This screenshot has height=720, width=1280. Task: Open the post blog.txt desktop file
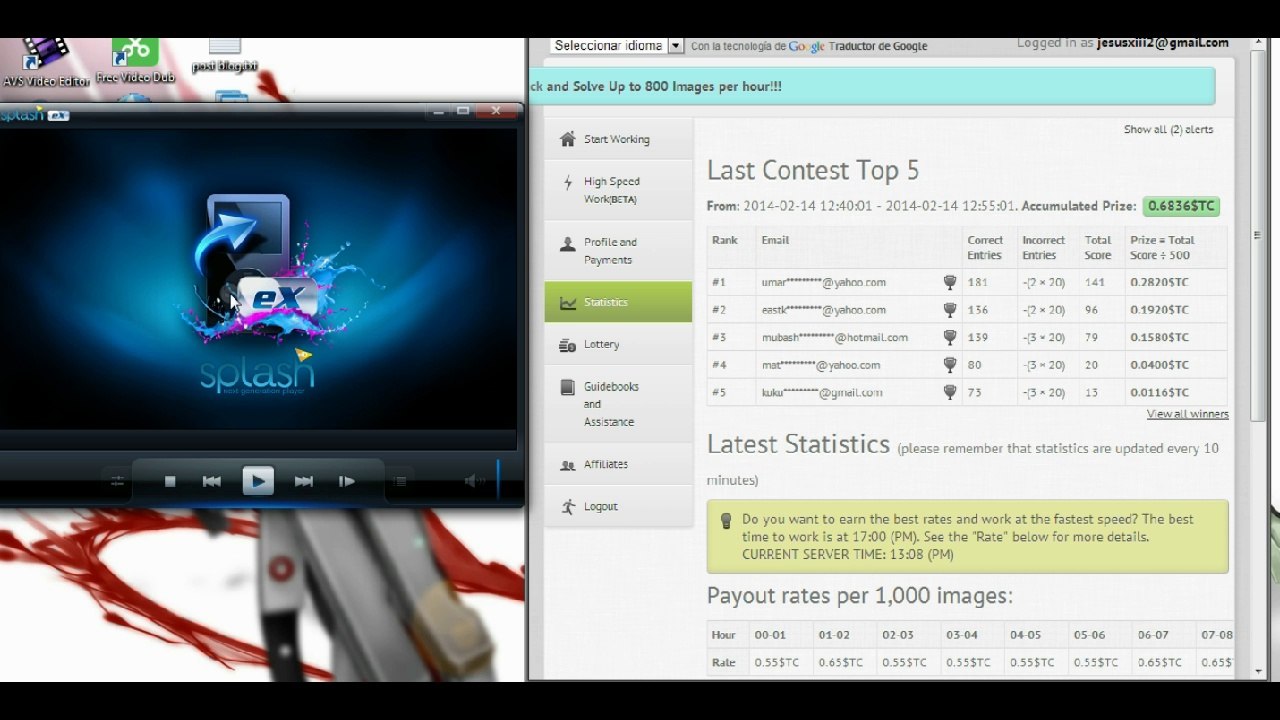225,56
